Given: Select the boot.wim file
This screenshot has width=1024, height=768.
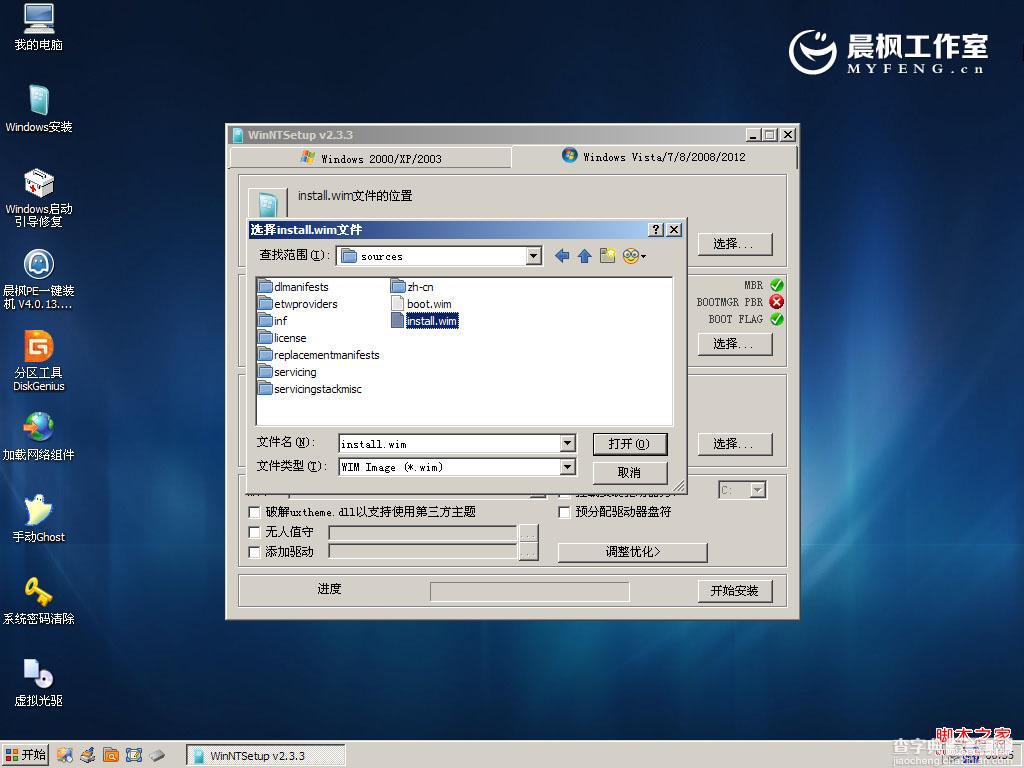Looking at the screenshot, I should 421,304.
